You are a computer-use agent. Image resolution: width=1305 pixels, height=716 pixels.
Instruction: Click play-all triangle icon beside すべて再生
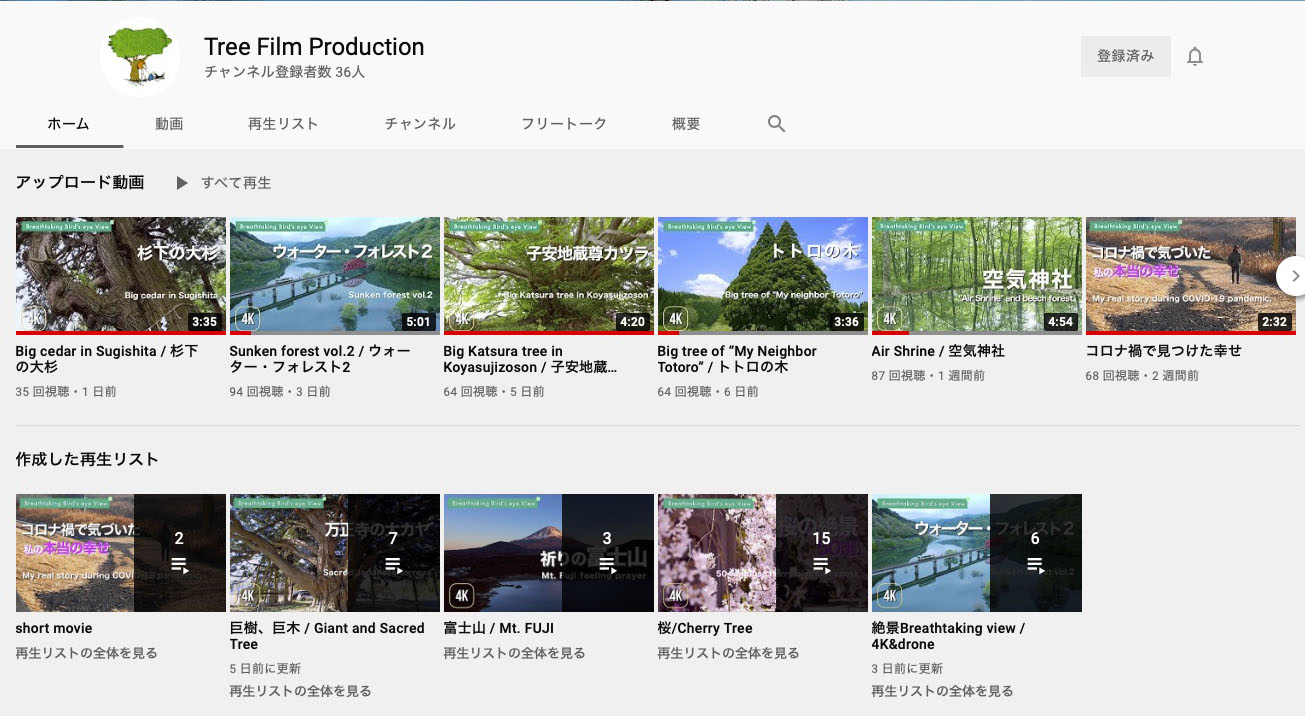coord(181,183)
